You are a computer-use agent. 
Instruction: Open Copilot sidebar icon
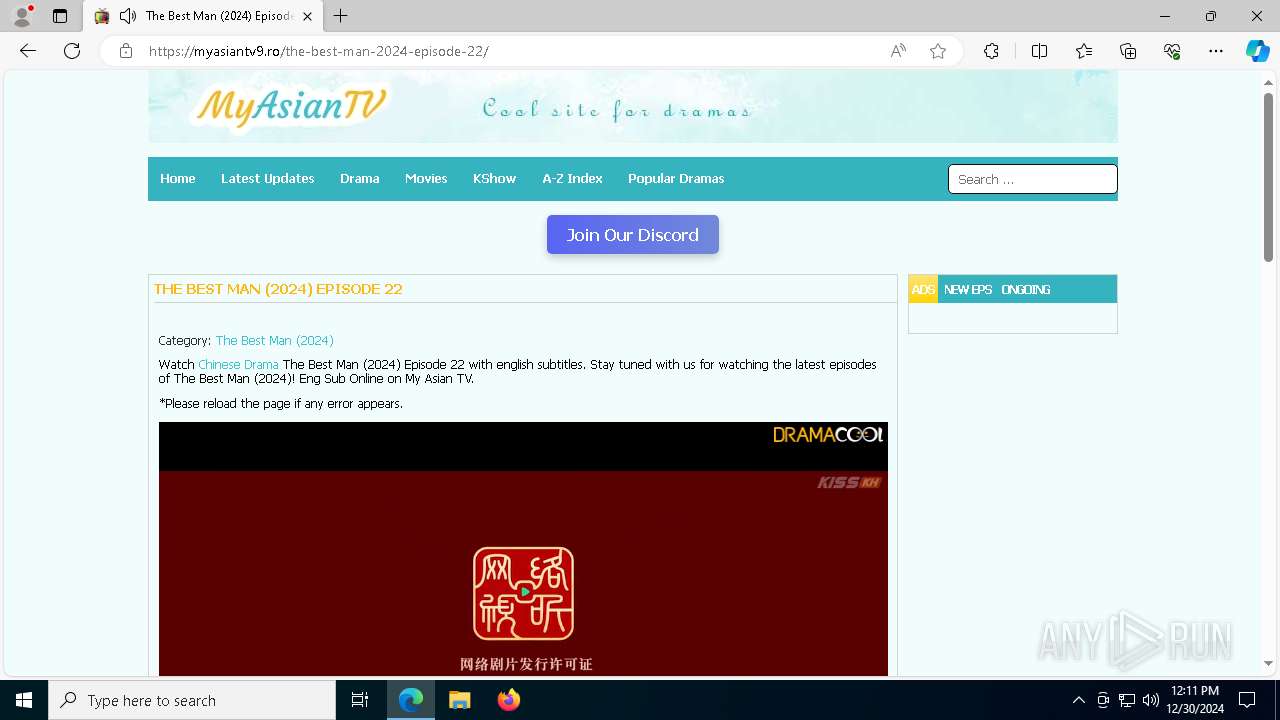click(1257, 51)
